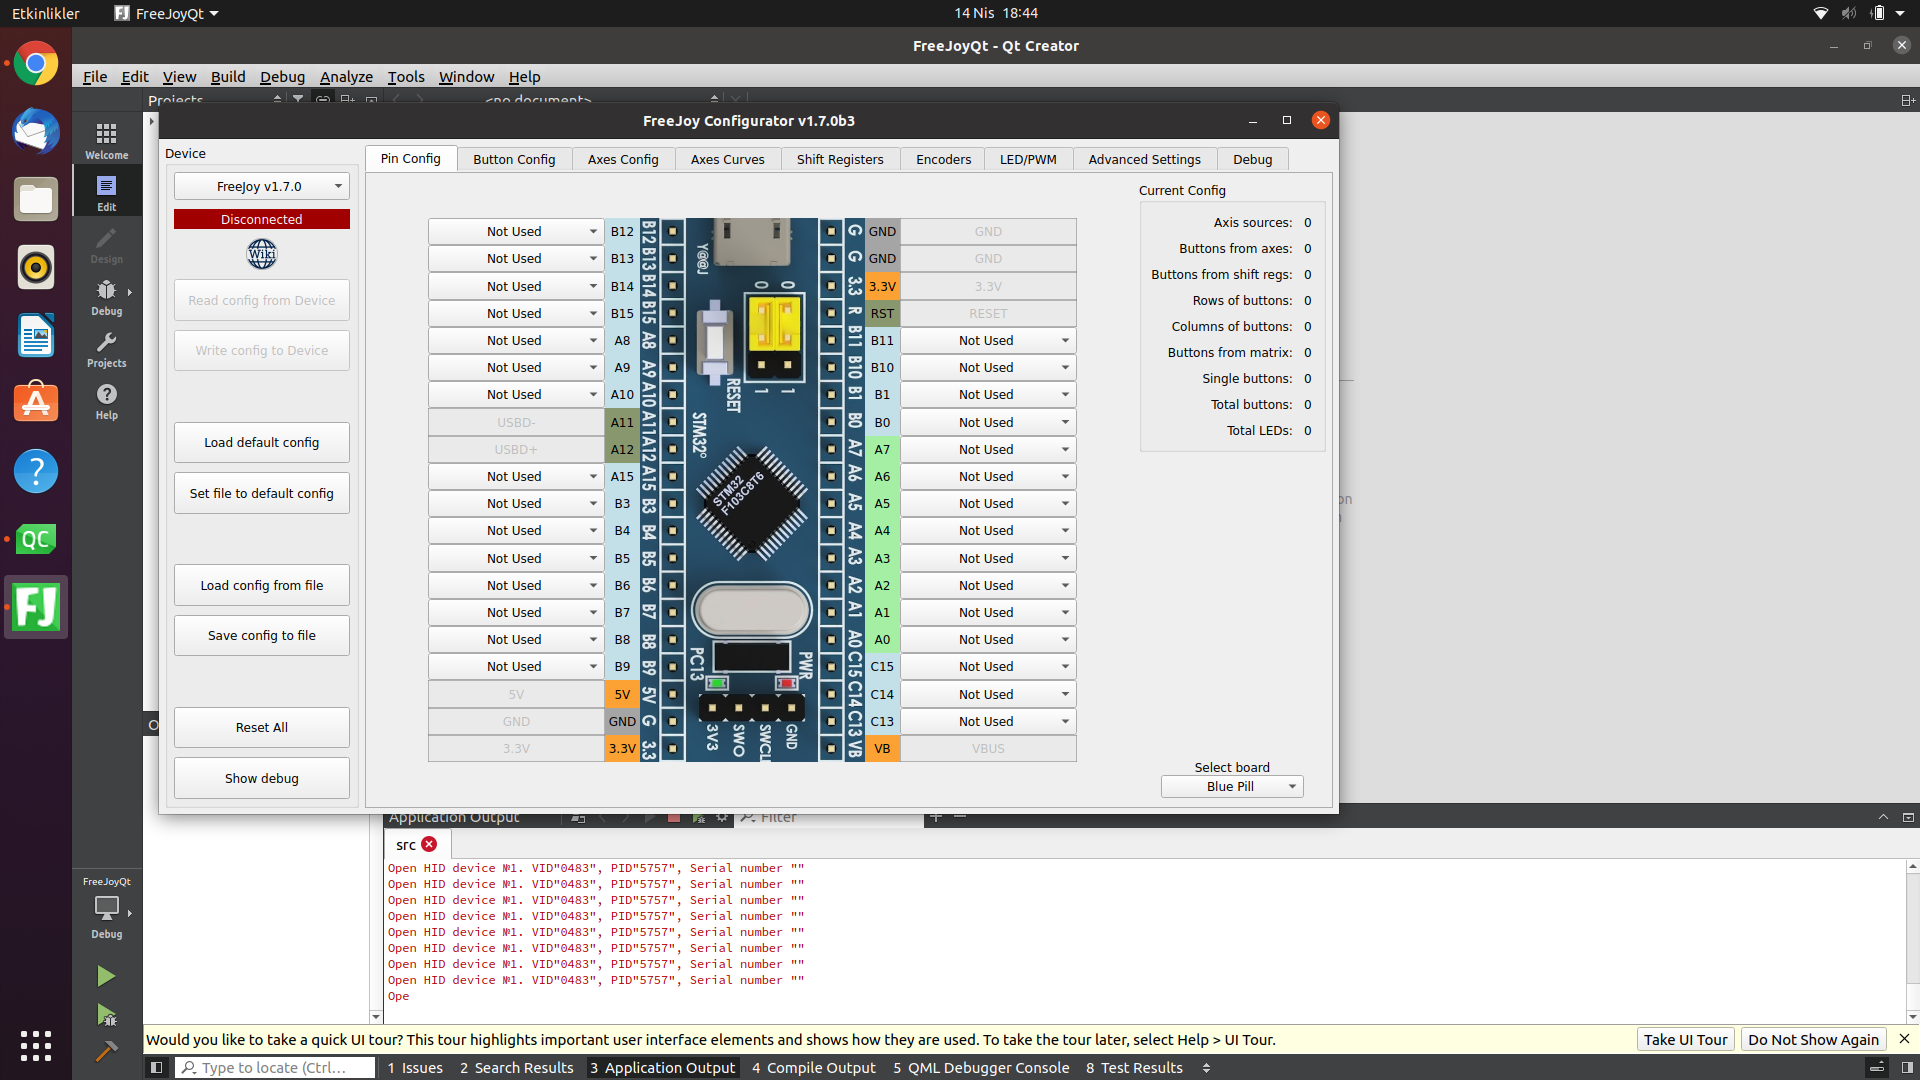Start debugging via the debugger run icon
The image size is (1920, 1080).
(106, 1015)
